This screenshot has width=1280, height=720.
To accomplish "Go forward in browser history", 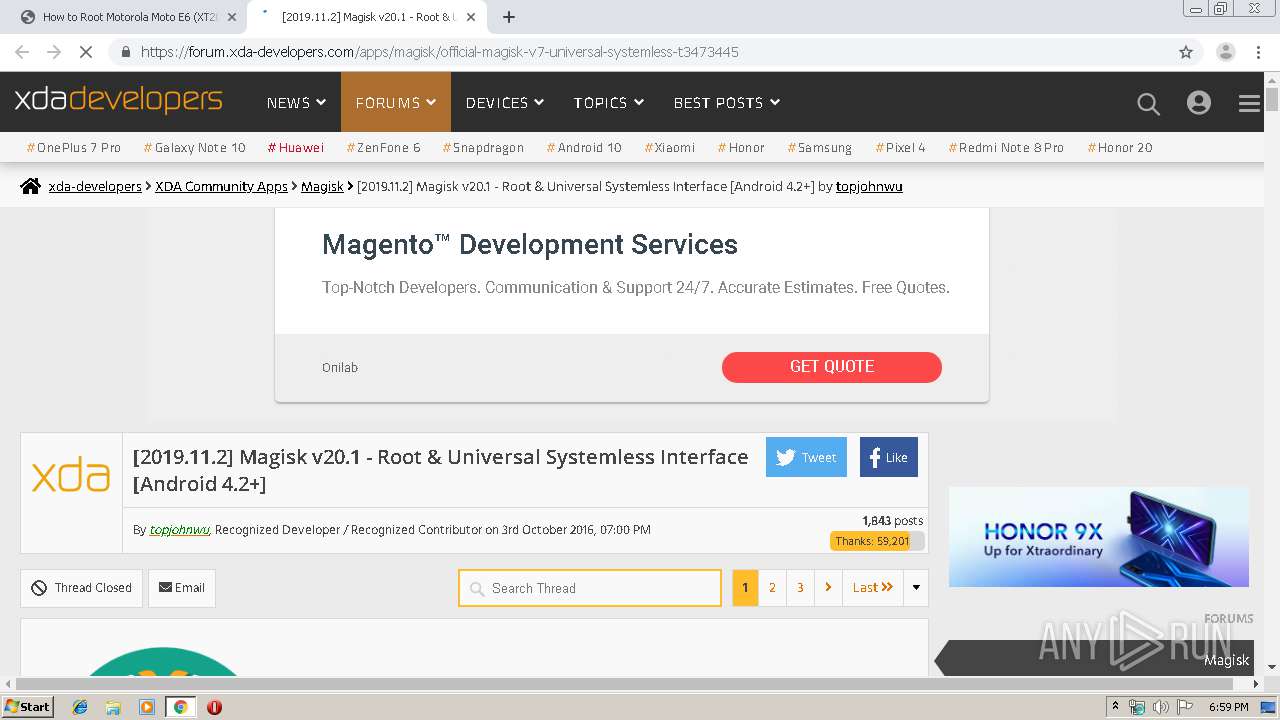I will tap(54, 52).
